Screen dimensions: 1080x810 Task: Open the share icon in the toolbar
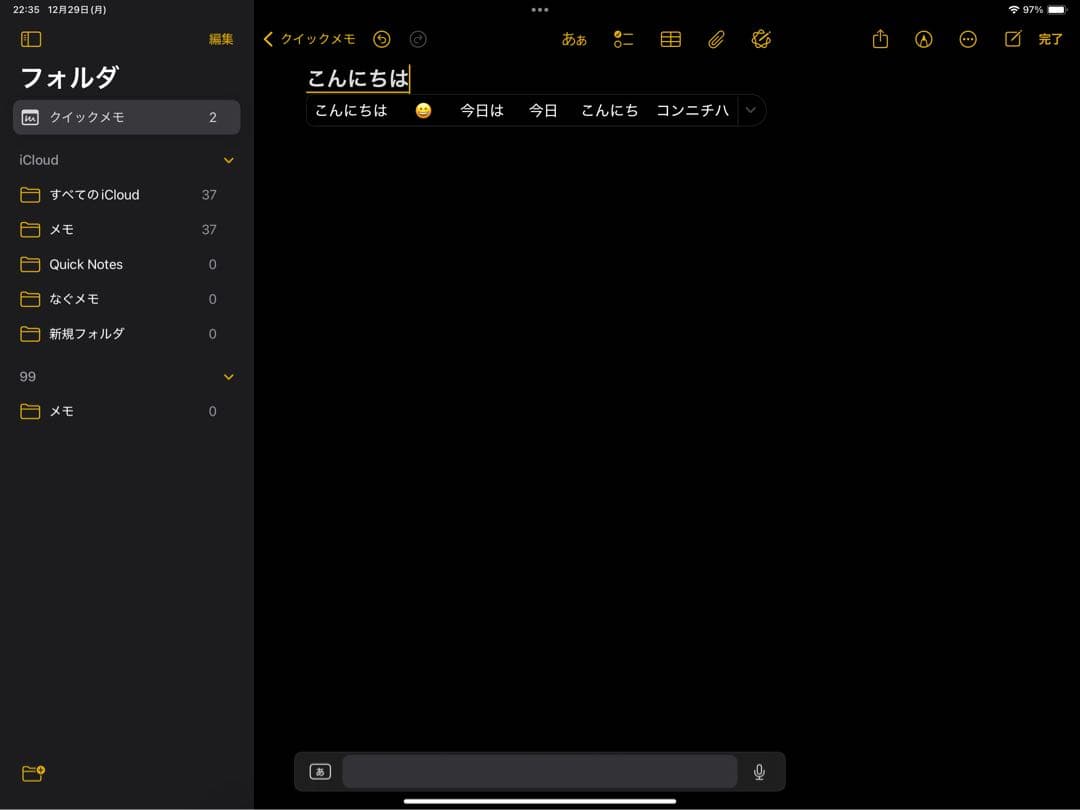880,39
